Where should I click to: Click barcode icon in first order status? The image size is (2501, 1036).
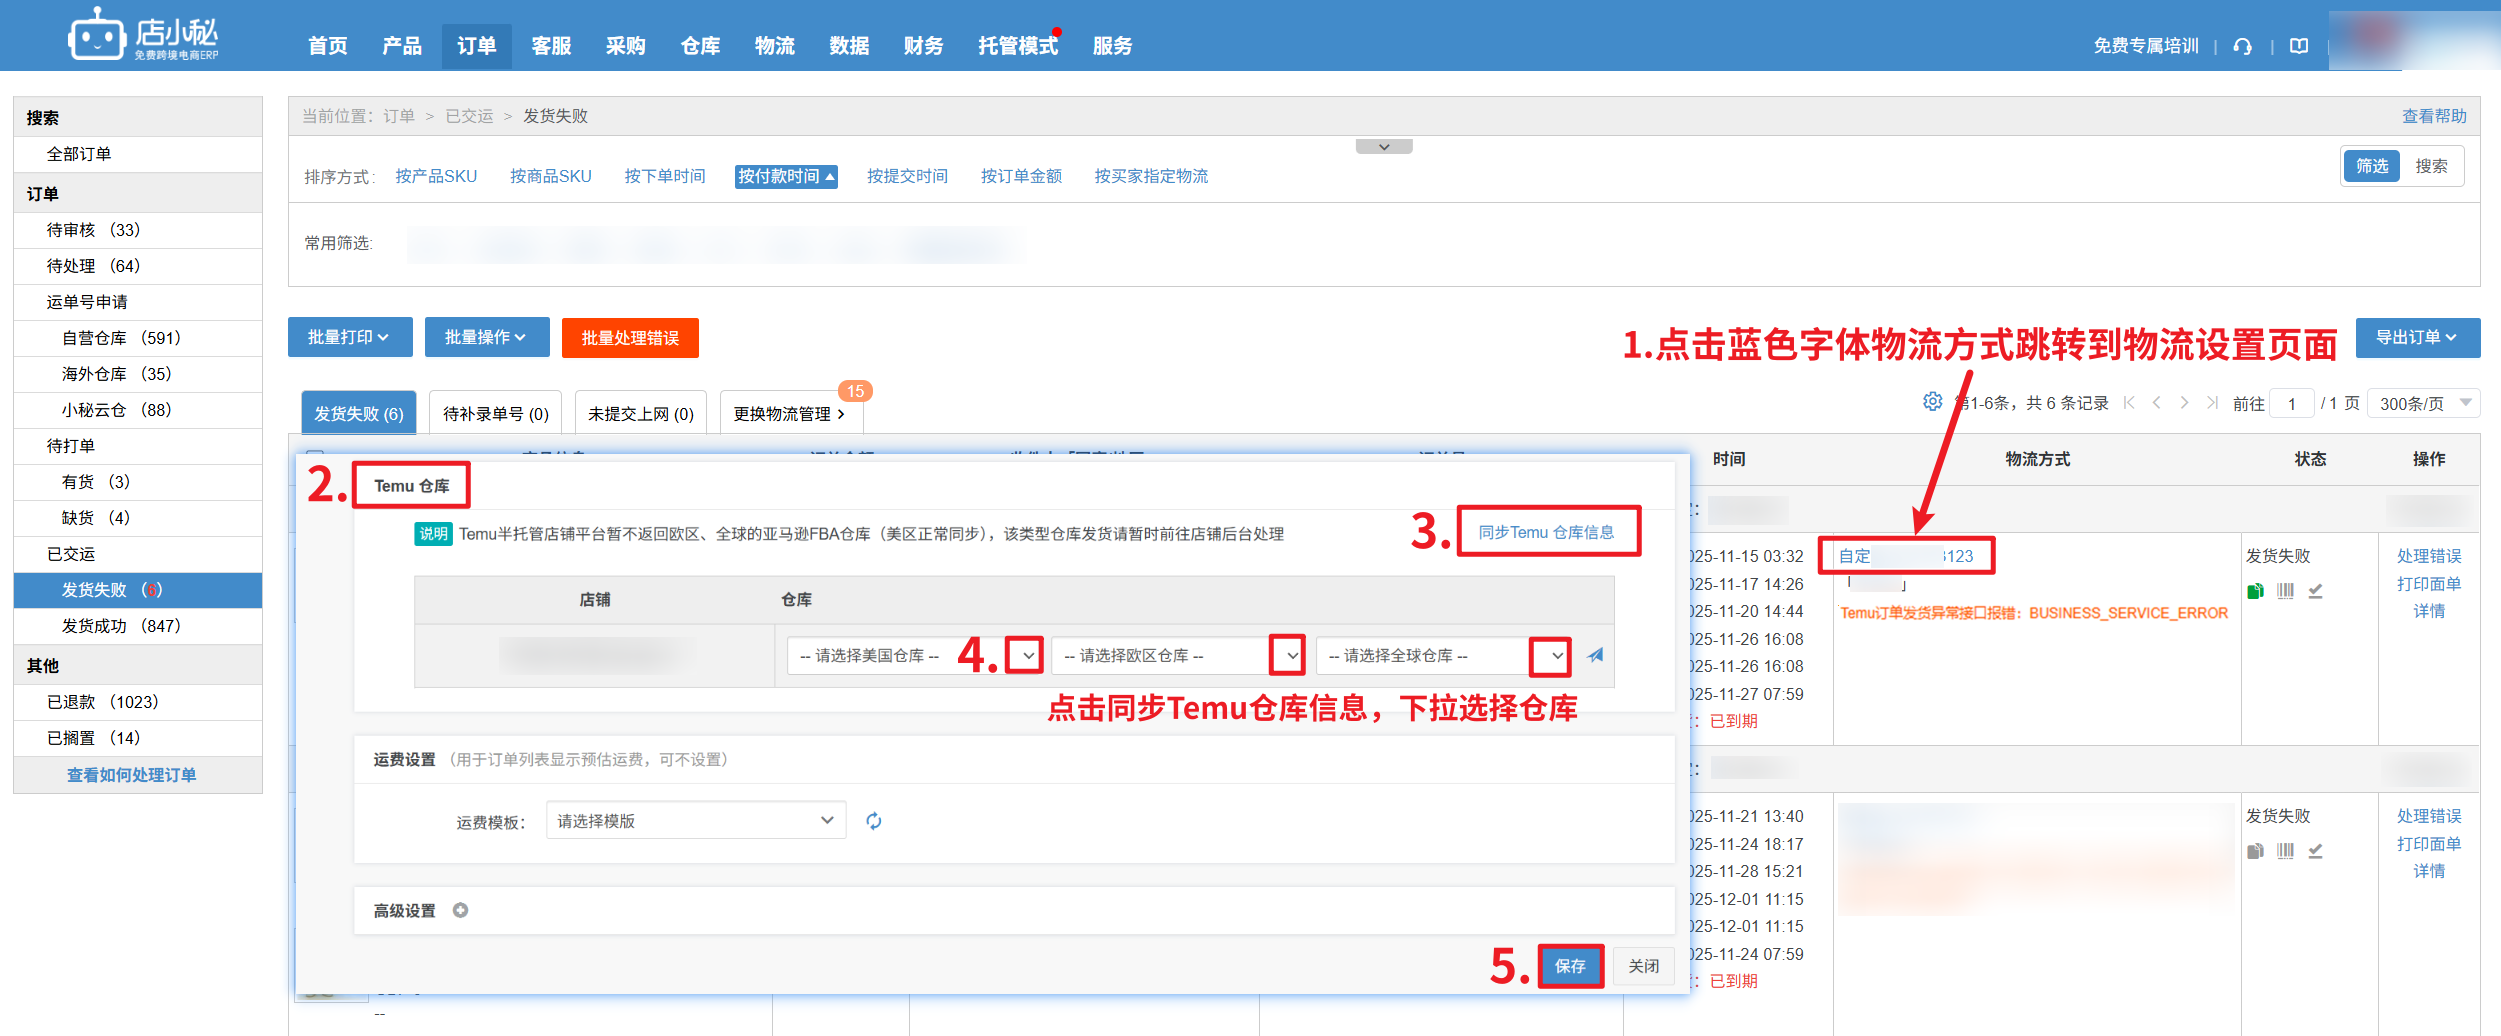pos(2285,591)
